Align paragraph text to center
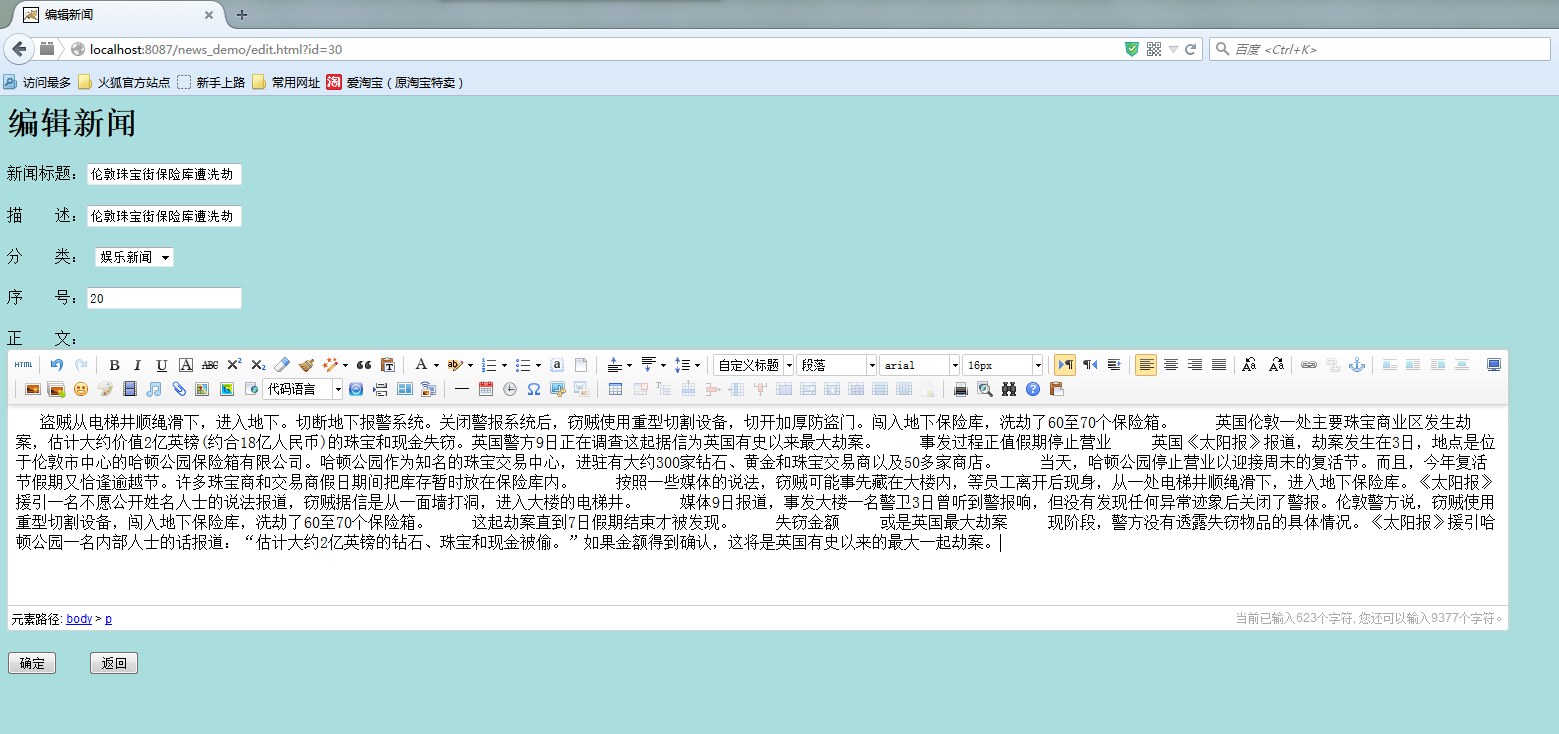Viewport: 1559px width, 734px height. pyautogui.click(x=1170, y=365)
